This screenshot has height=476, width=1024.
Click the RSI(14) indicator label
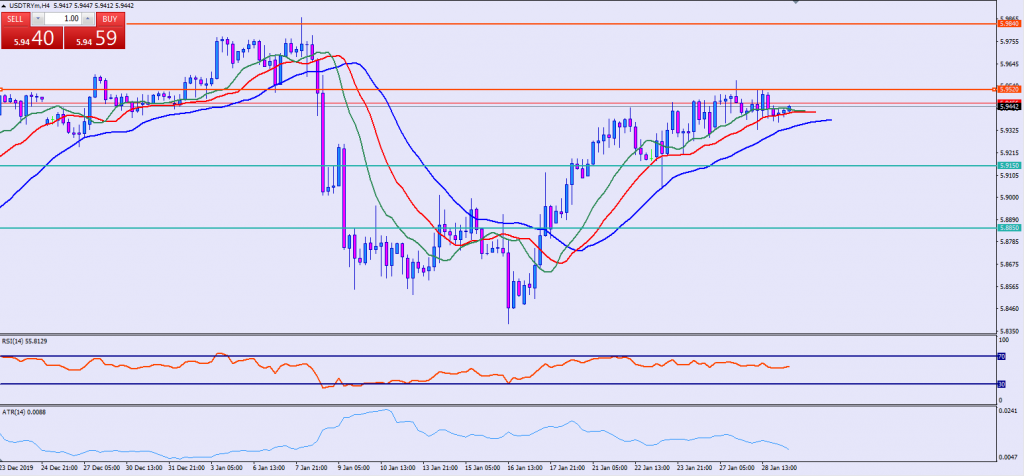(21, 341)
